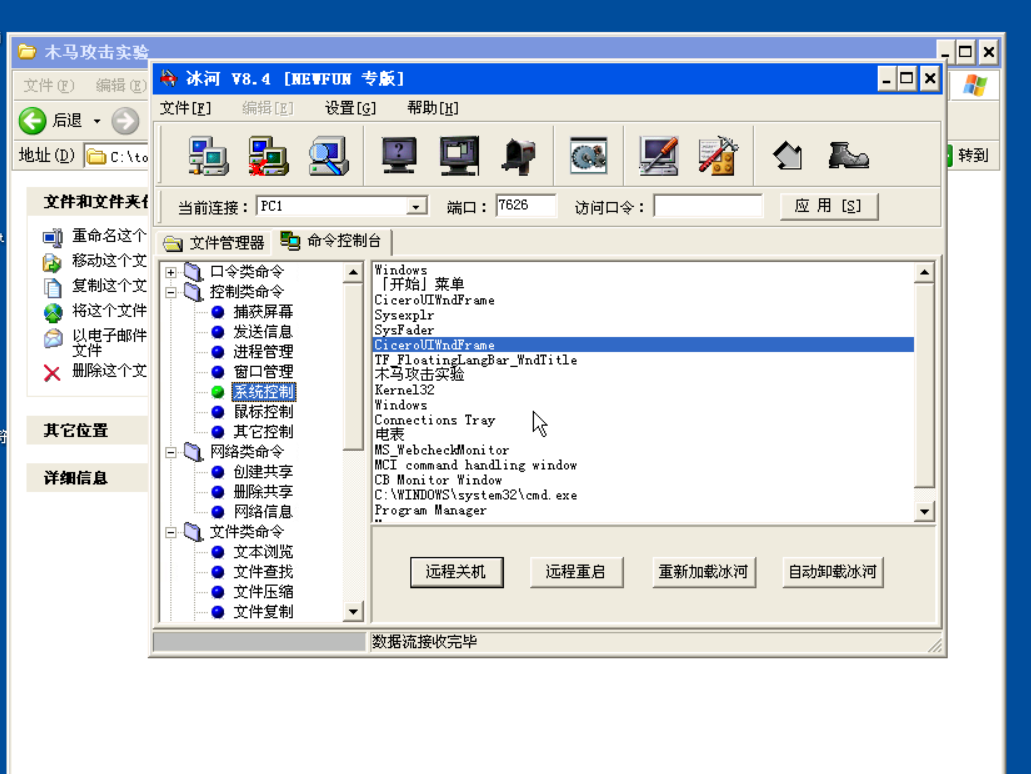
Task: Click the command tree scroll down arrow
Action: click(353, 612)
